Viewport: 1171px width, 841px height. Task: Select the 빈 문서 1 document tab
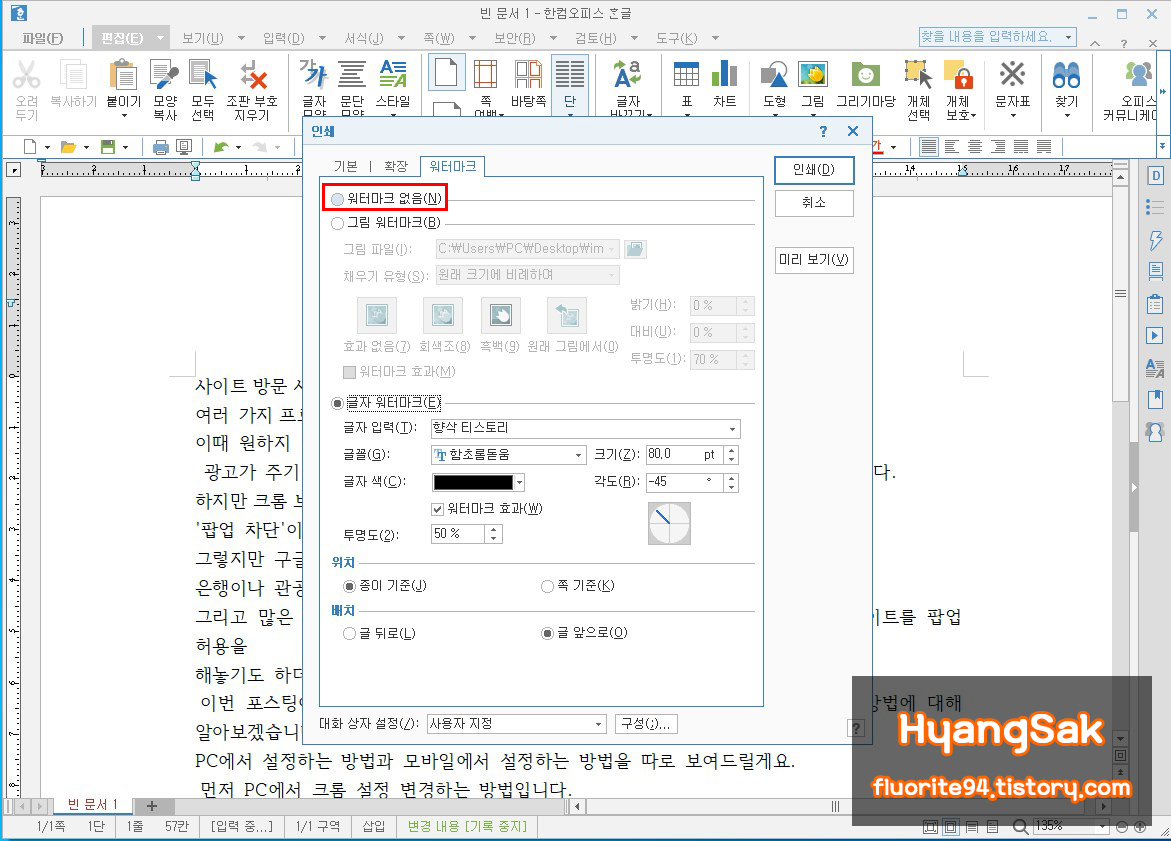point(93,804)
